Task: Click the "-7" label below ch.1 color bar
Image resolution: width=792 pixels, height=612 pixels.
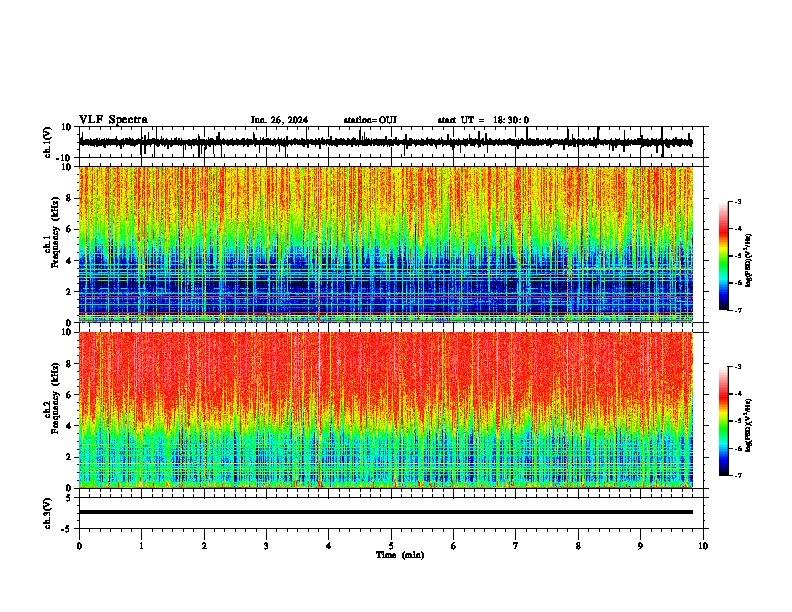Action: pos(738,310)
